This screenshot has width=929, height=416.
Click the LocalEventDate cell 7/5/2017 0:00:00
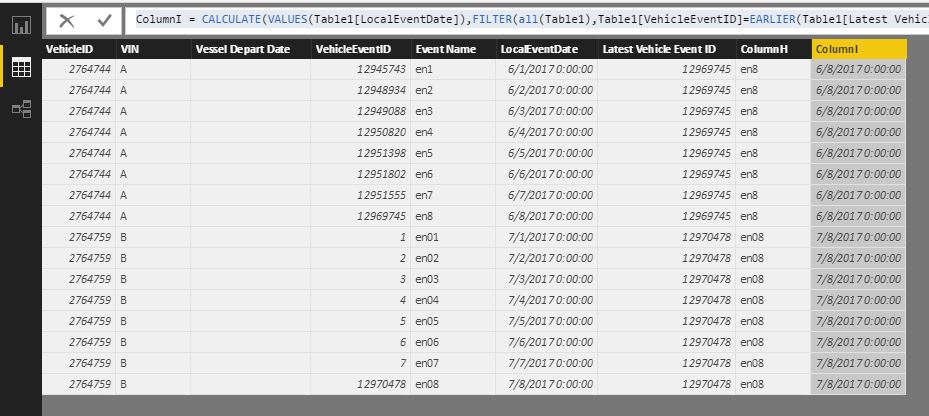[x=547, y=321]
